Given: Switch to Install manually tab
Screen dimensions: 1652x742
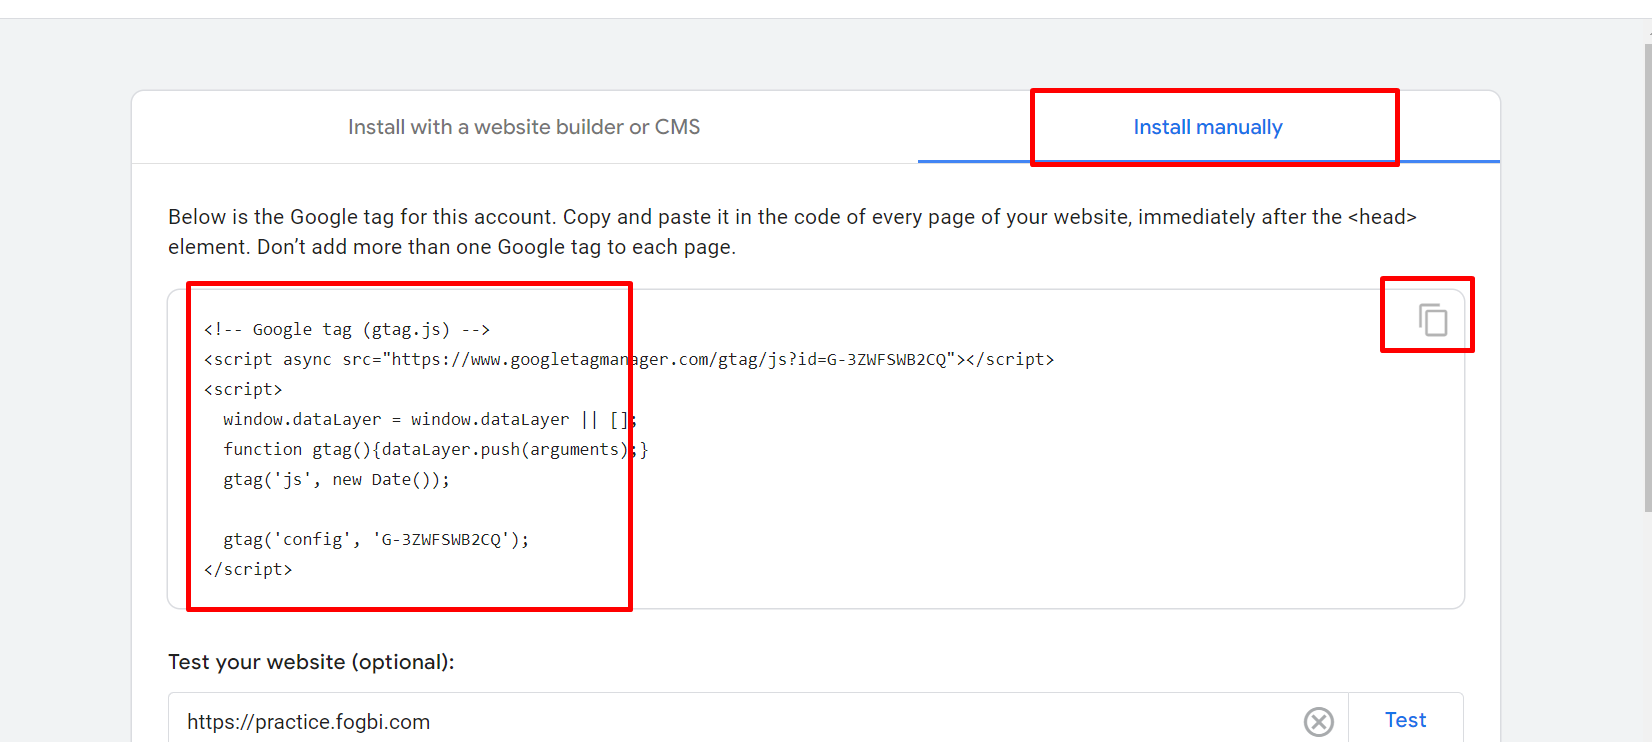Looking at the screenshot, I should (x=1208, y=127).
